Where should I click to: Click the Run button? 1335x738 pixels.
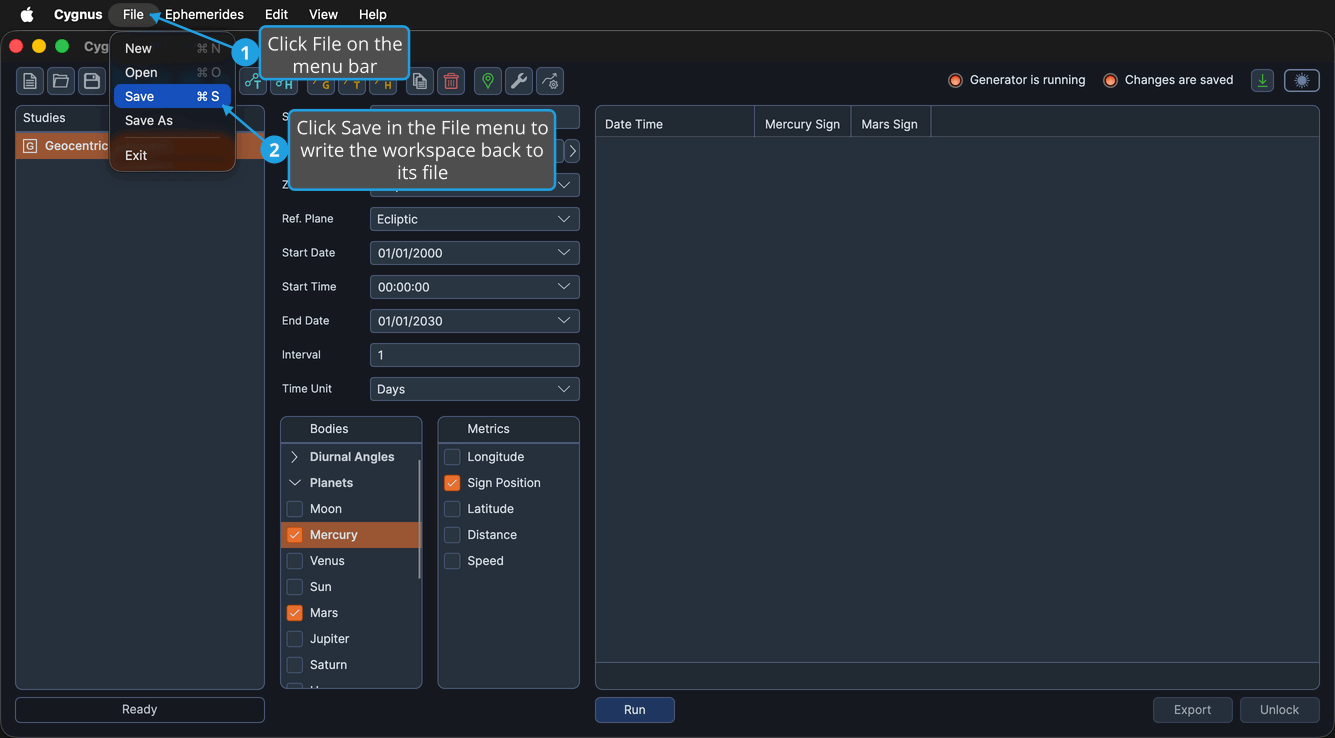[635, 710]
